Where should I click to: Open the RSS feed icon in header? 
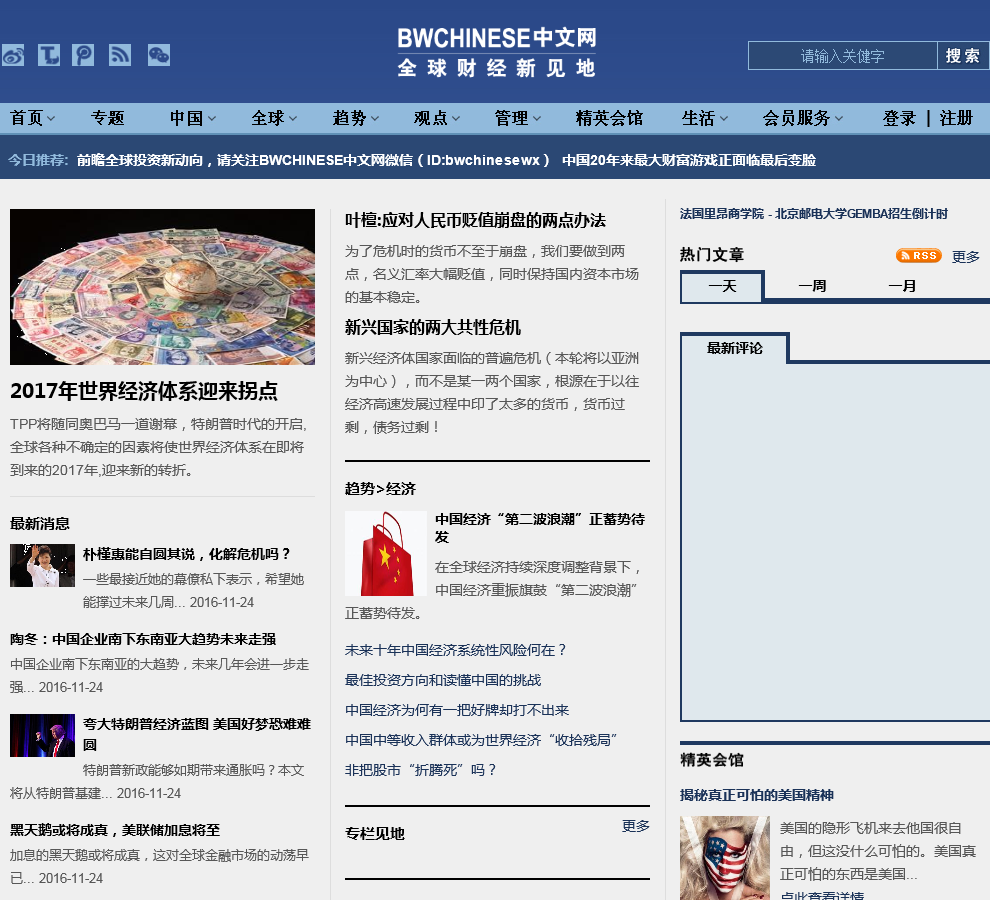click(120, 56)
